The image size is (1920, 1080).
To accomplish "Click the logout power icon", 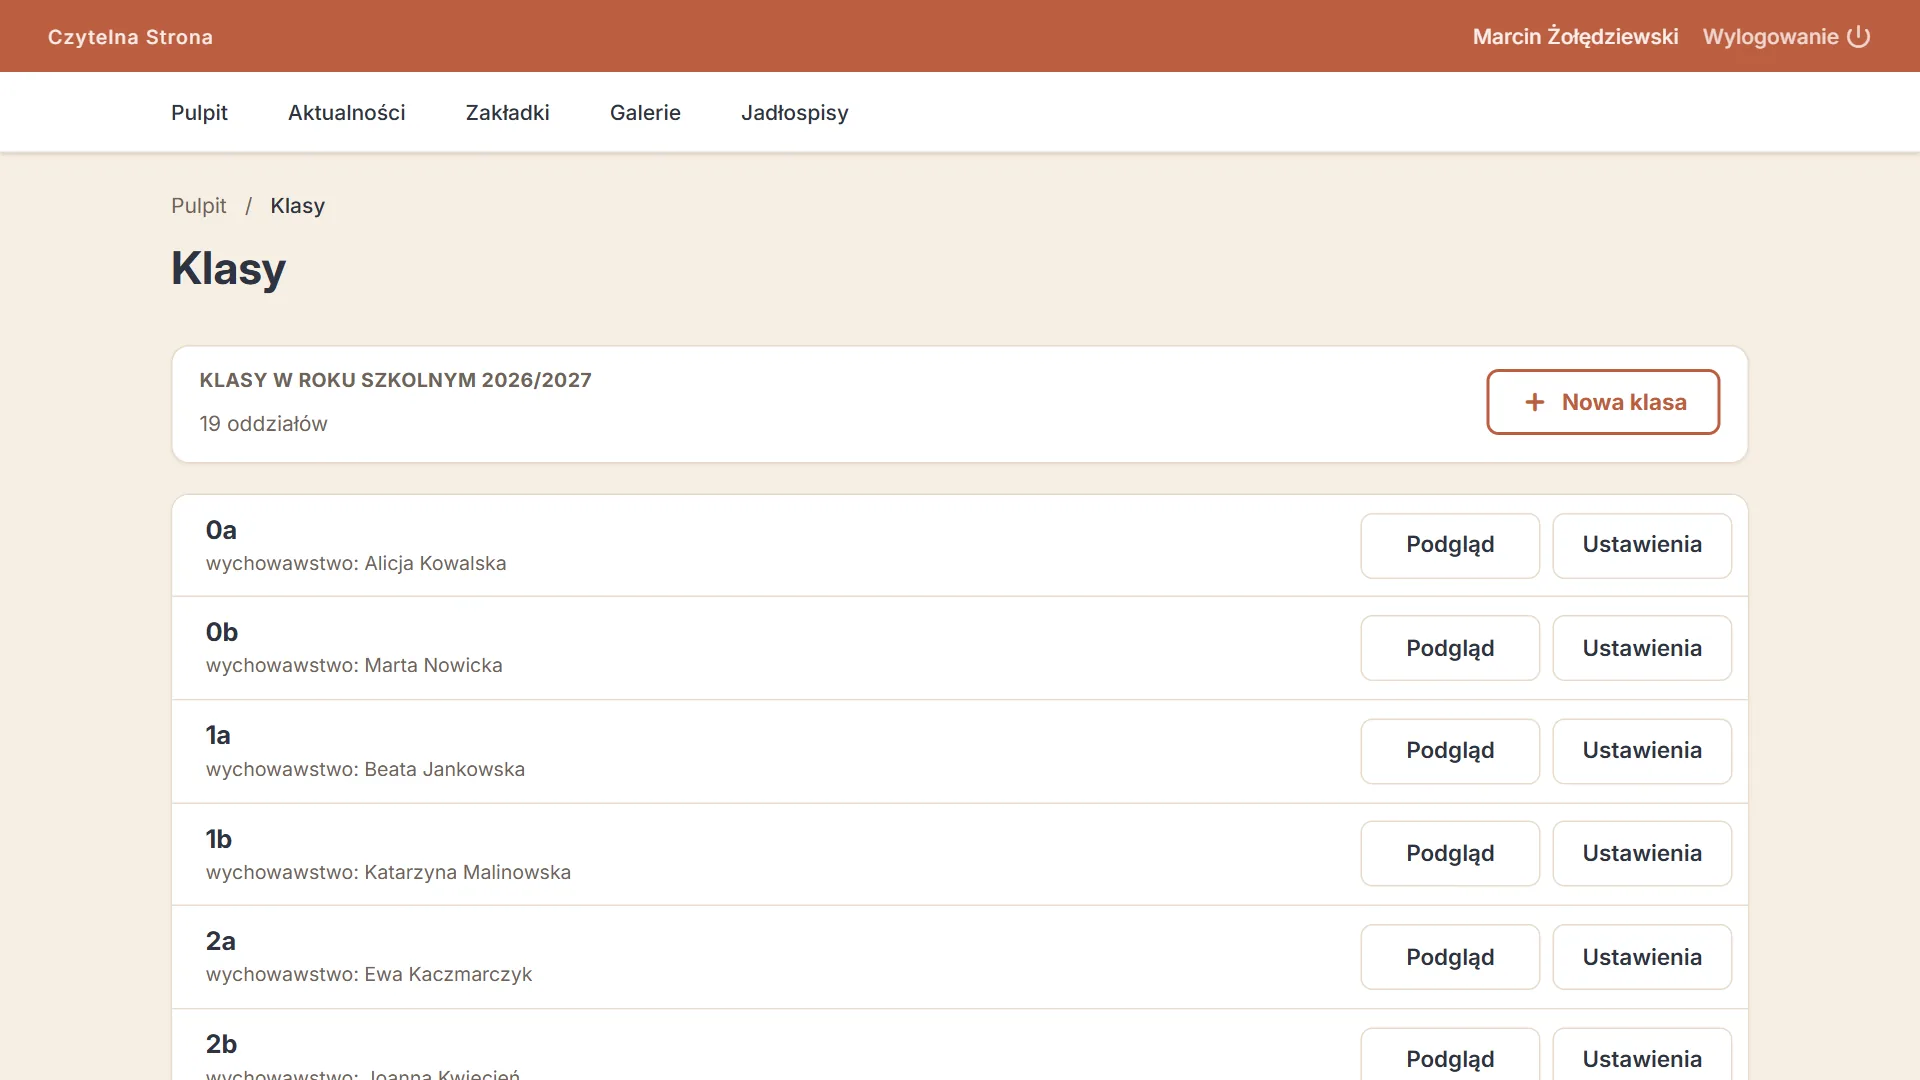I will [x=1858, y=37].
